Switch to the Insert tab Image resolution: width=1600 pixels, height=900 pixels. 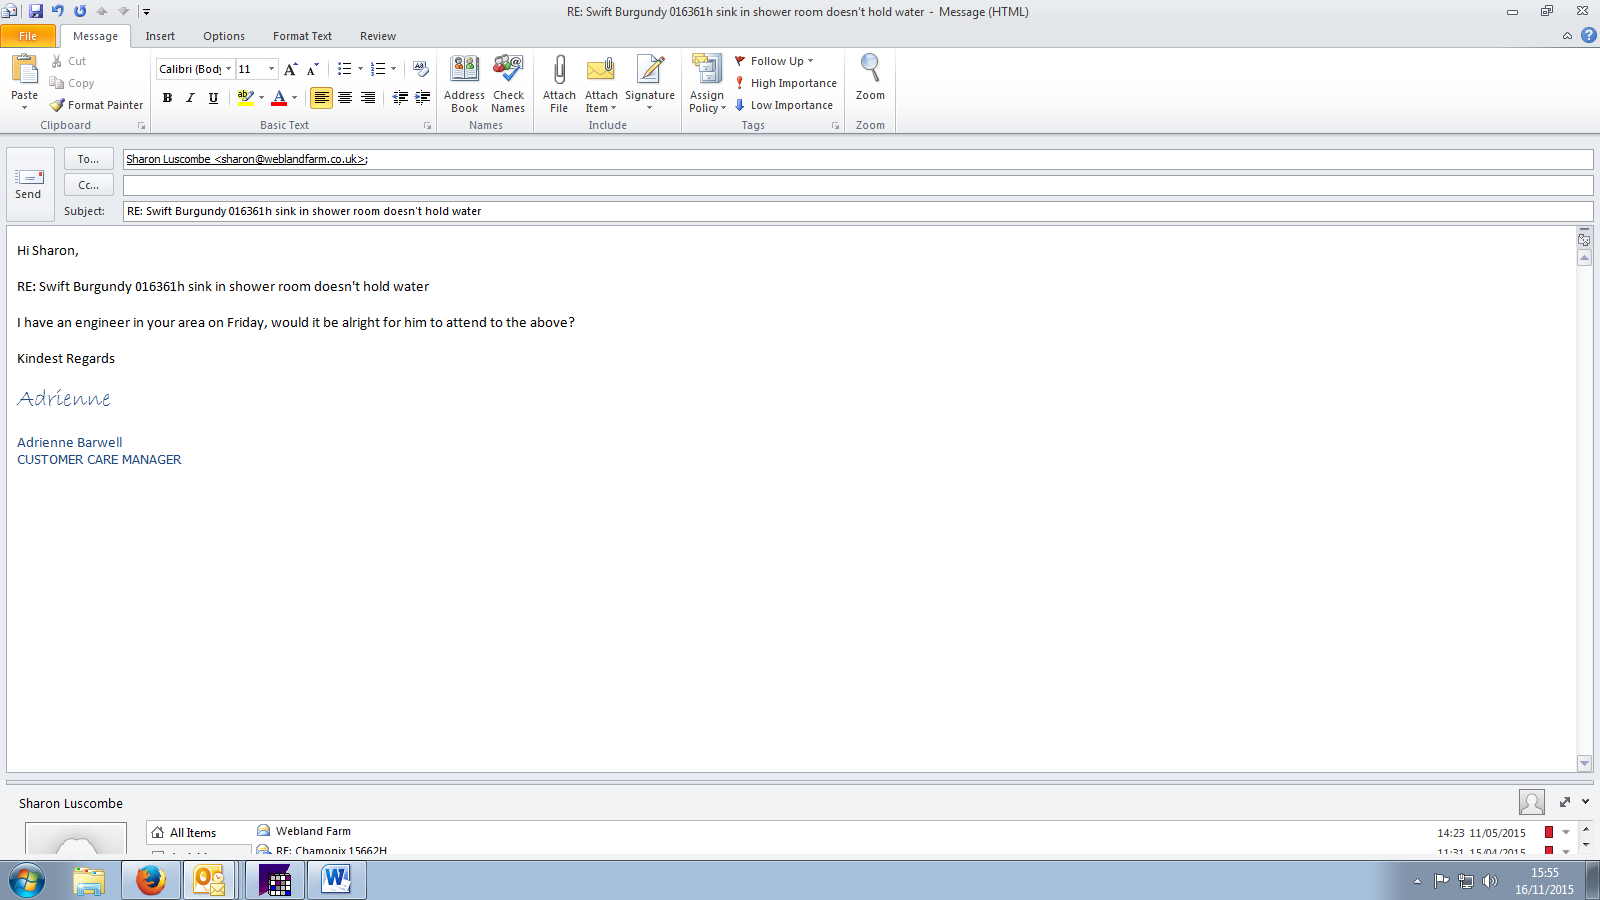click(x=160, y=36)
